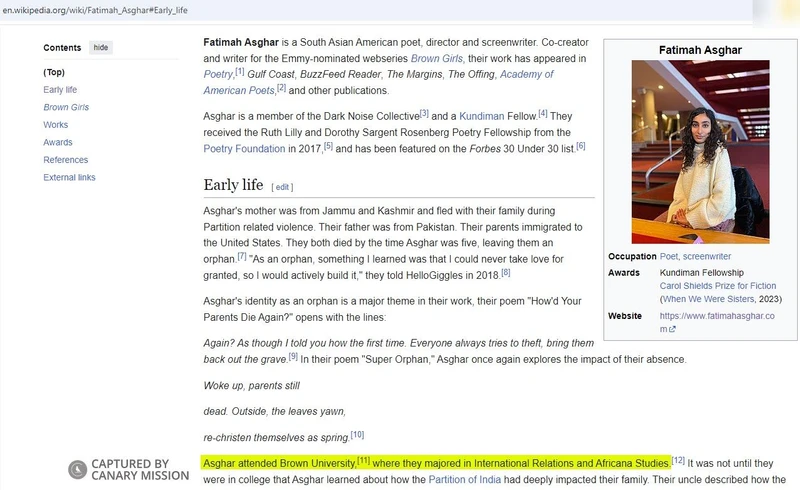Open the Brown Girls webseries link in intro
This screenshot has width=800, height=490.
click(437, 59)
